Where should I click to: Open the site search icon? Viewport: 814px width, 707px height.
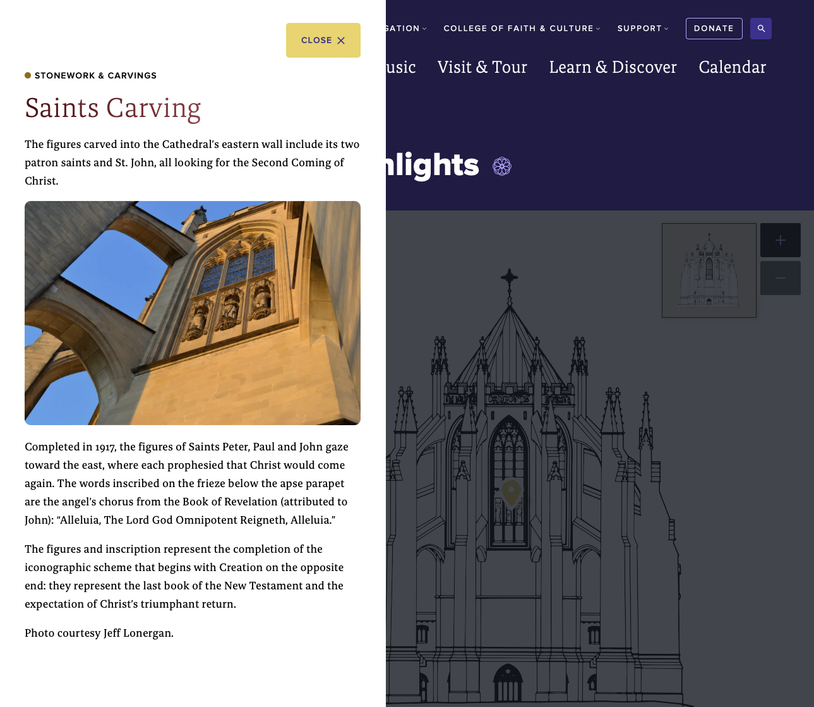coord(761,29)
